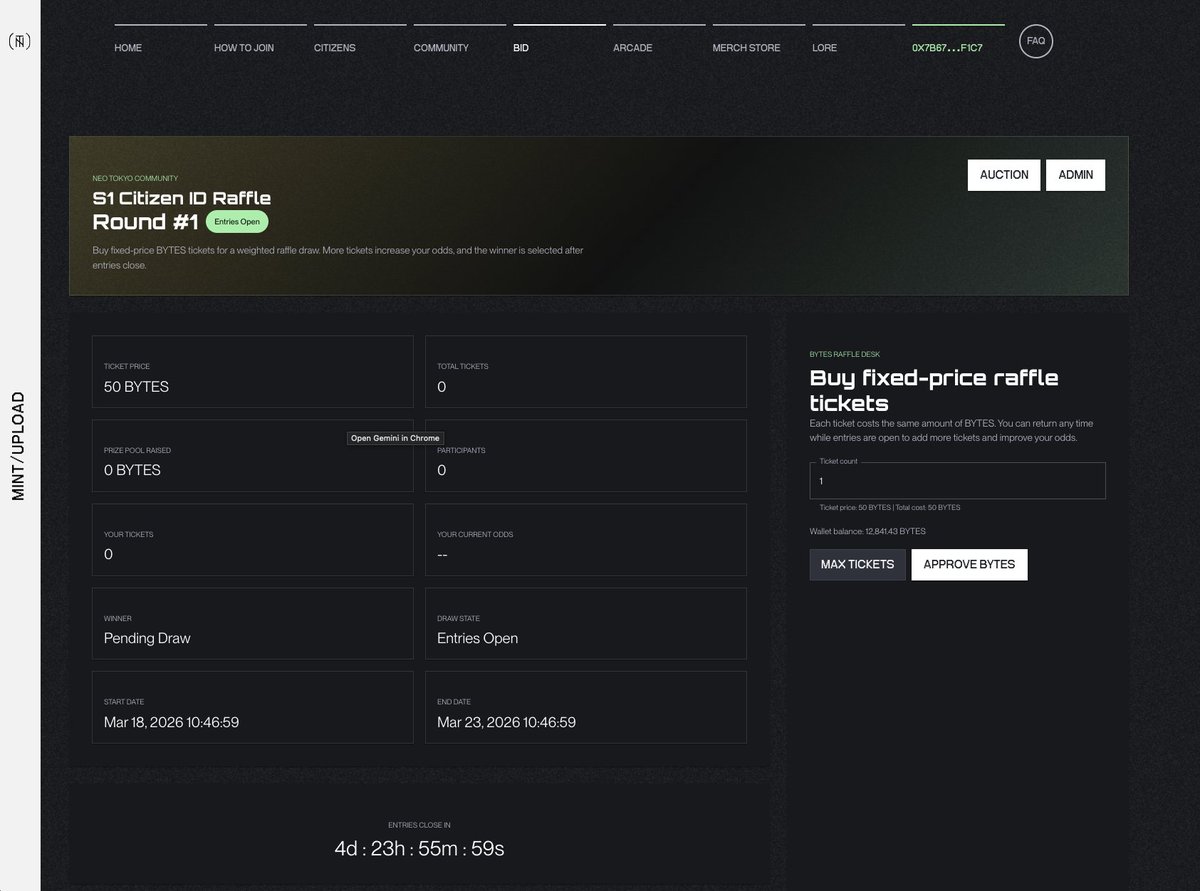This screenshot has width=1200, height=891.
Task: Click 'Buy fixed-price raffle tickets' heading
Action: [934, 390]
